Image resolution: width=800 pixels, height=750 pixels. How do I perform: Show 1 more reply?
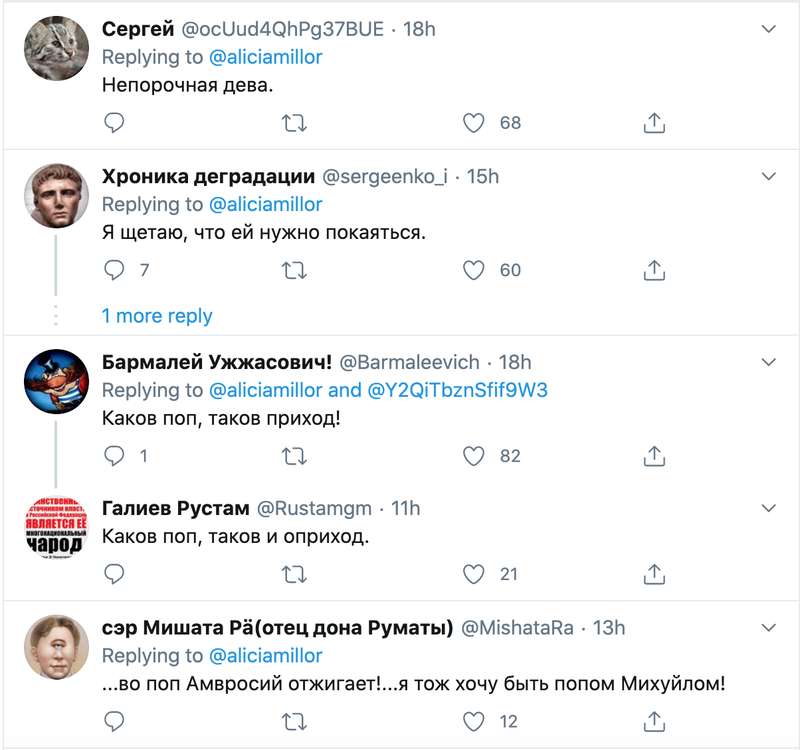[x=154, y=316]
